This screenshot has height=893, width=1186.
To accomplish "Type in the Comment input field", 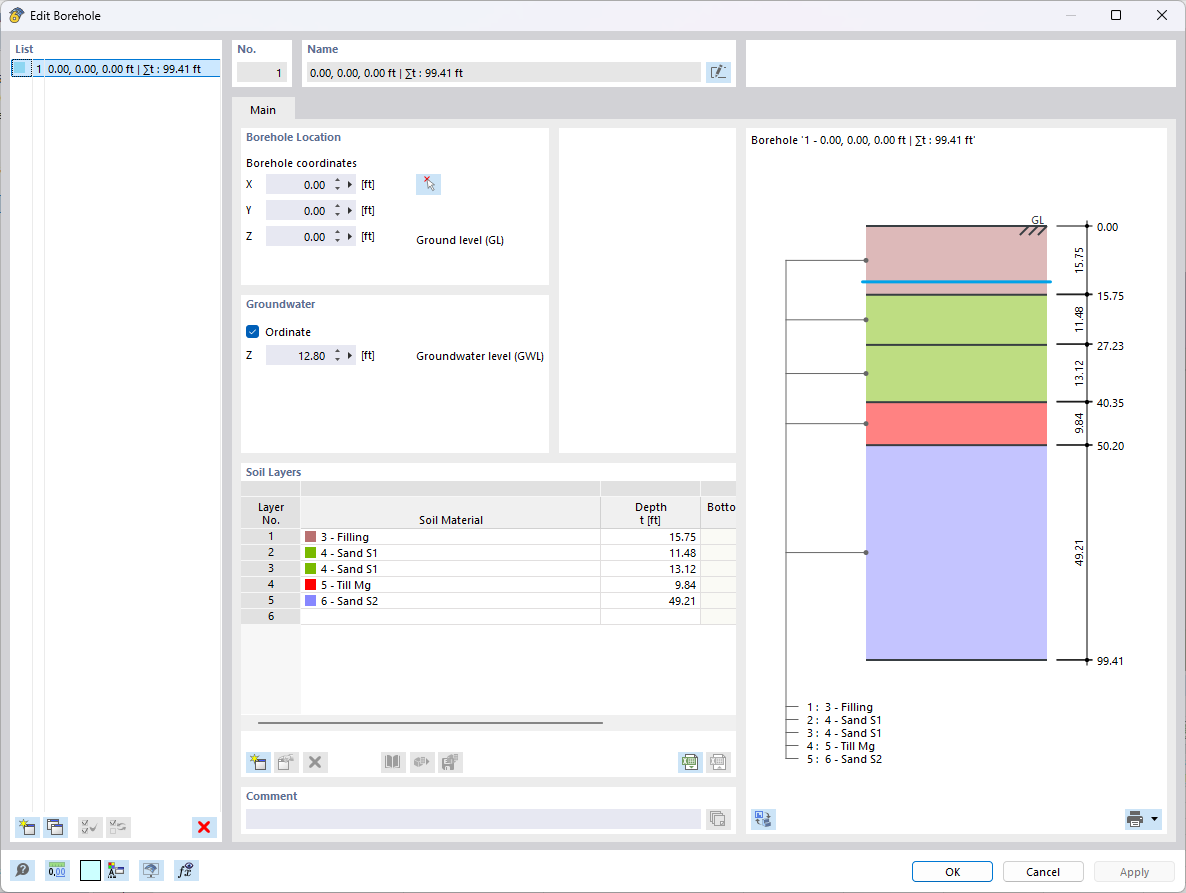I will [470, 819].
